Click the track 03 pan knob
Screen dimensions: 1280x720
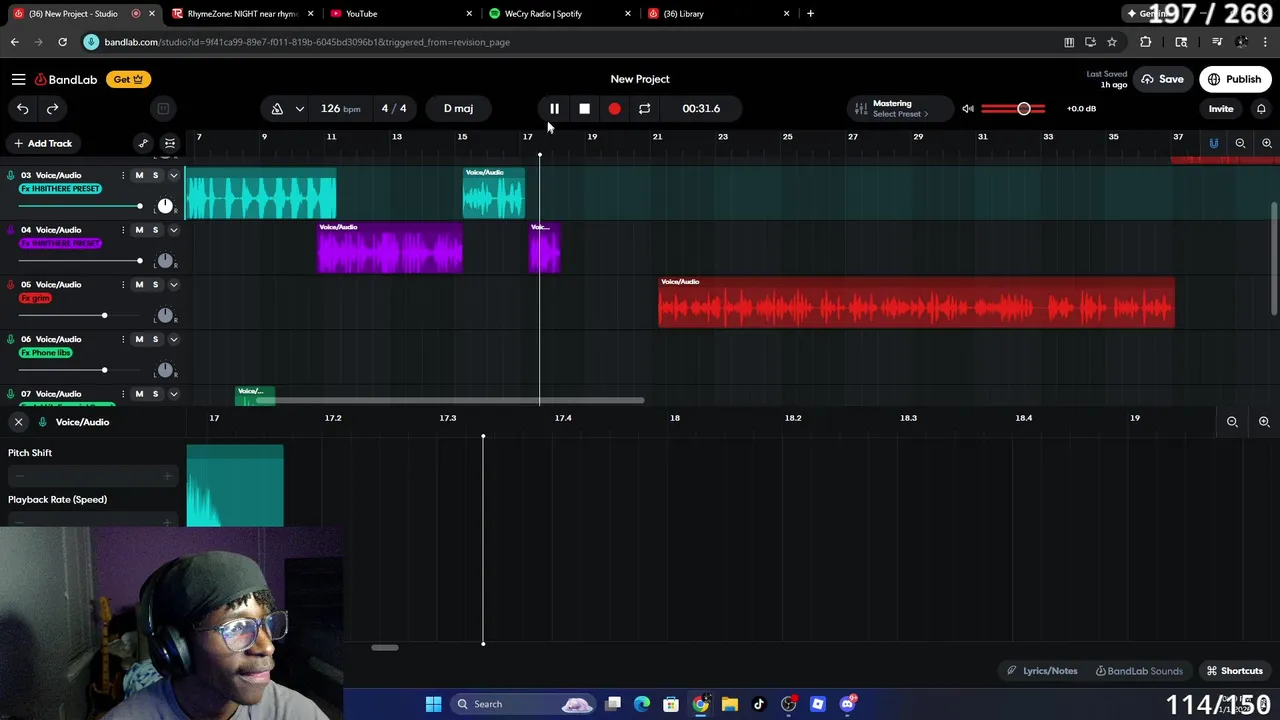click(165, 206)
